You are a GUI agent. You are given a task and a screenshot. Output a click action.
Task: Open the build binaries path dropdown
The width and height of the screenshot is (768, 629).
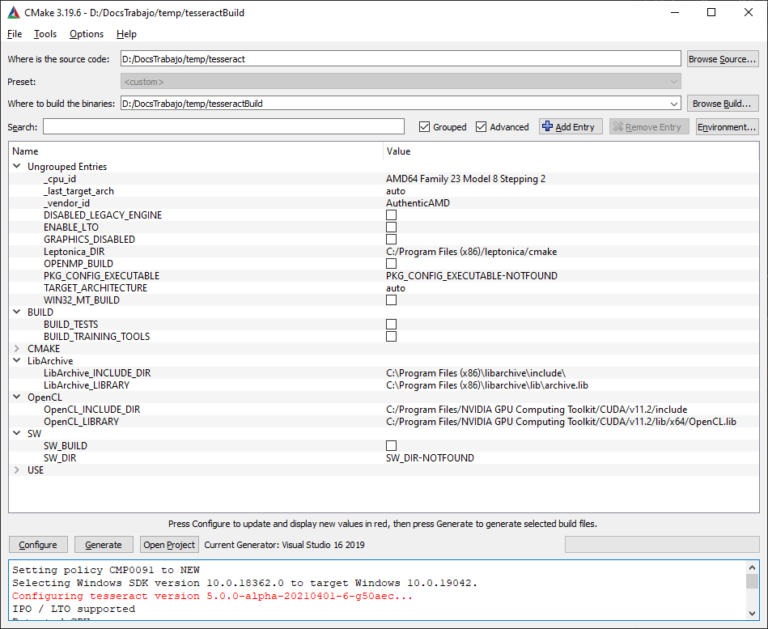674,104
